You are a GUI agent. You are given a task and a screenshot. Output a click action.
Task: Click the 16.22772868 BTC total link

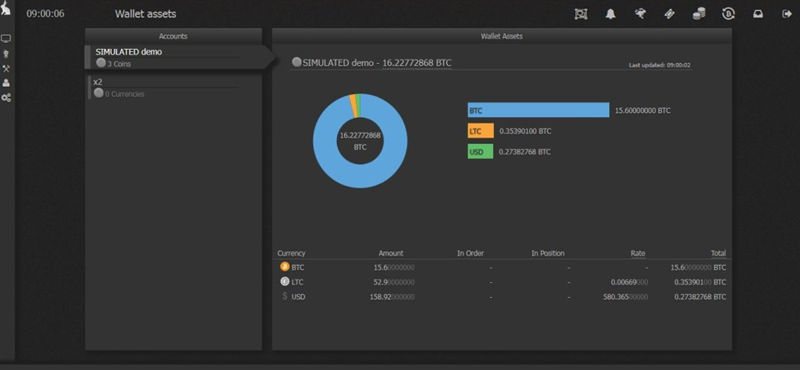(417, 63)
